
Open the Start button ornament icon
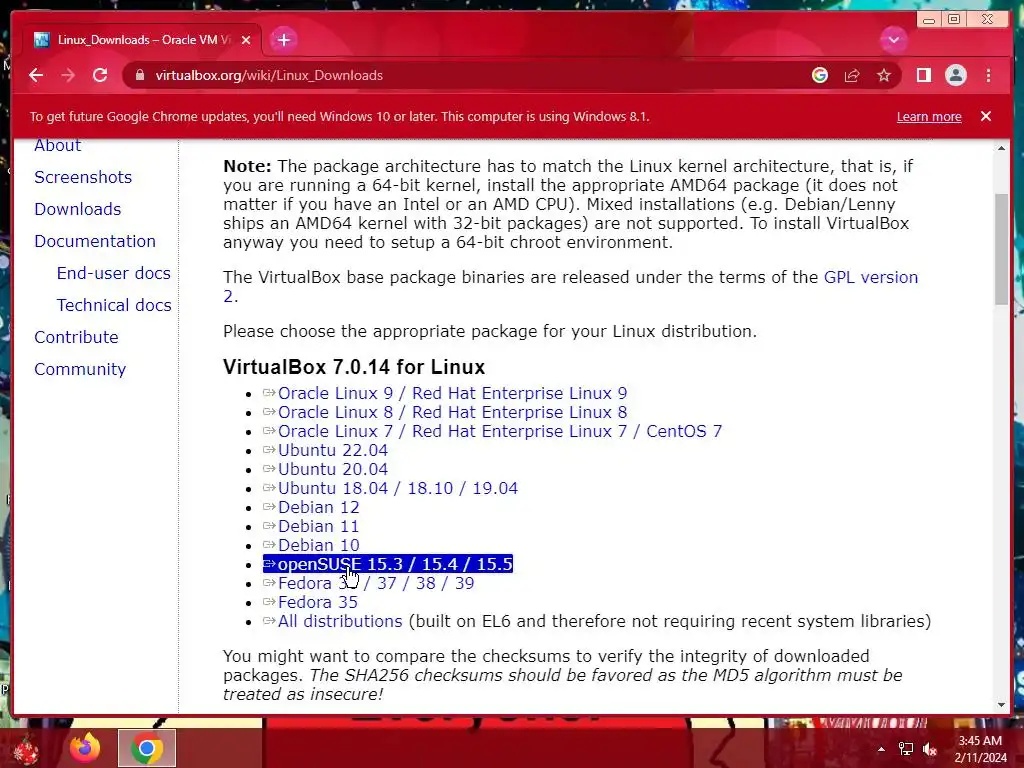[25, 748]
